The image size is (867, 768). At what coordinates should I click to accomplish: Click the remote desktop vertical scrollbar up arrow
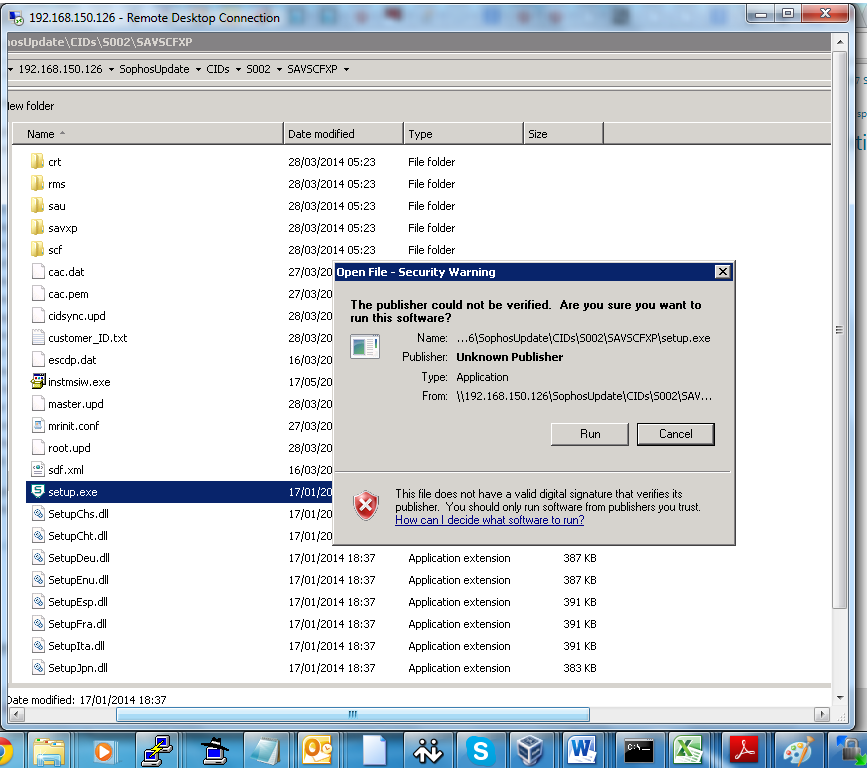(840, 42)
